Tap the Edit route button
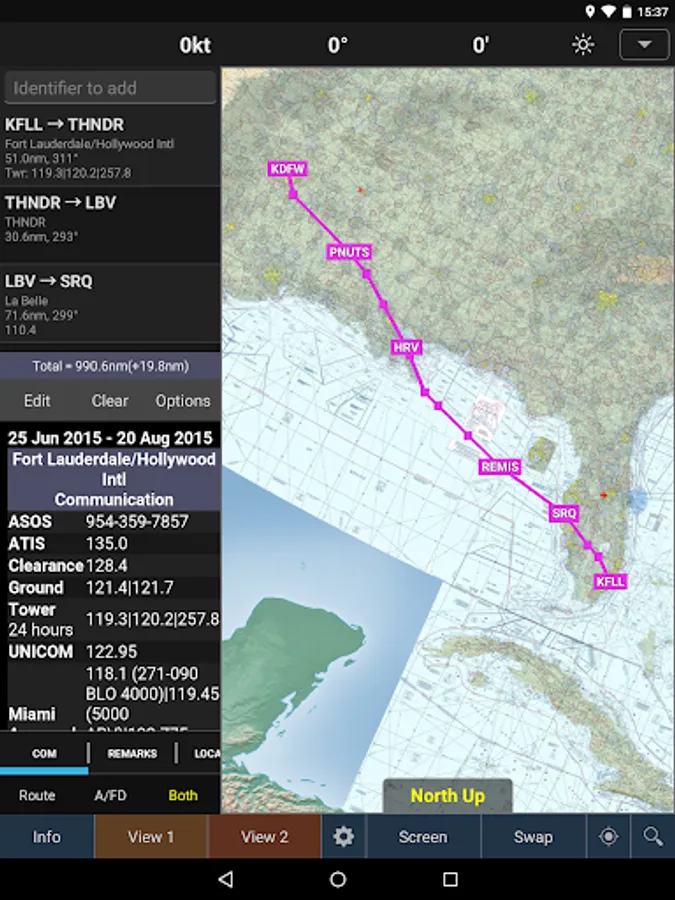 click(x=37, y=401)
